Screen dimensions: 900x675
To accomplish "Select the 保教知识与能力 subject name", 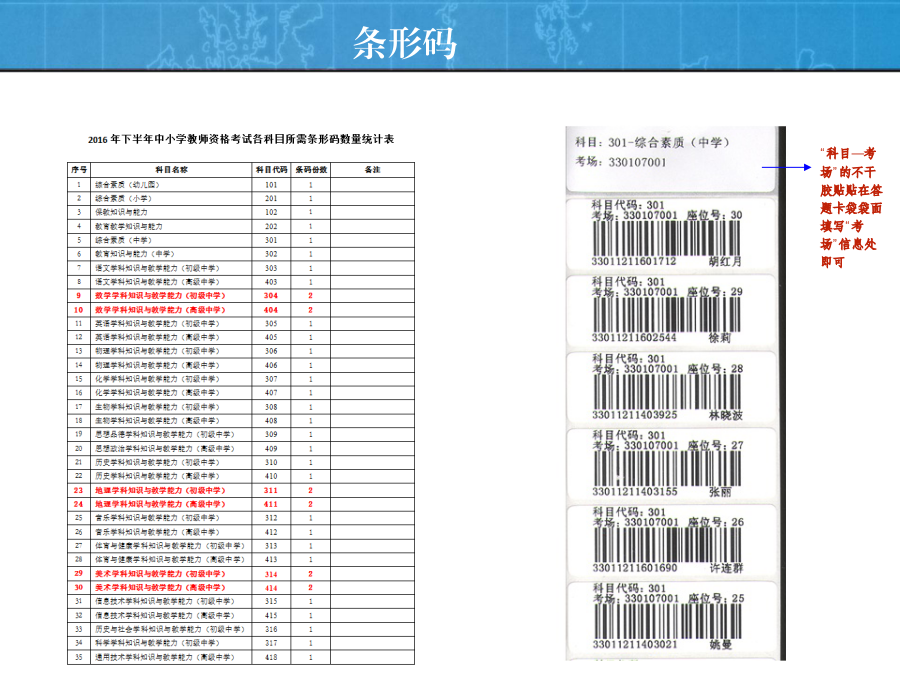I will [x=121, y=212].
